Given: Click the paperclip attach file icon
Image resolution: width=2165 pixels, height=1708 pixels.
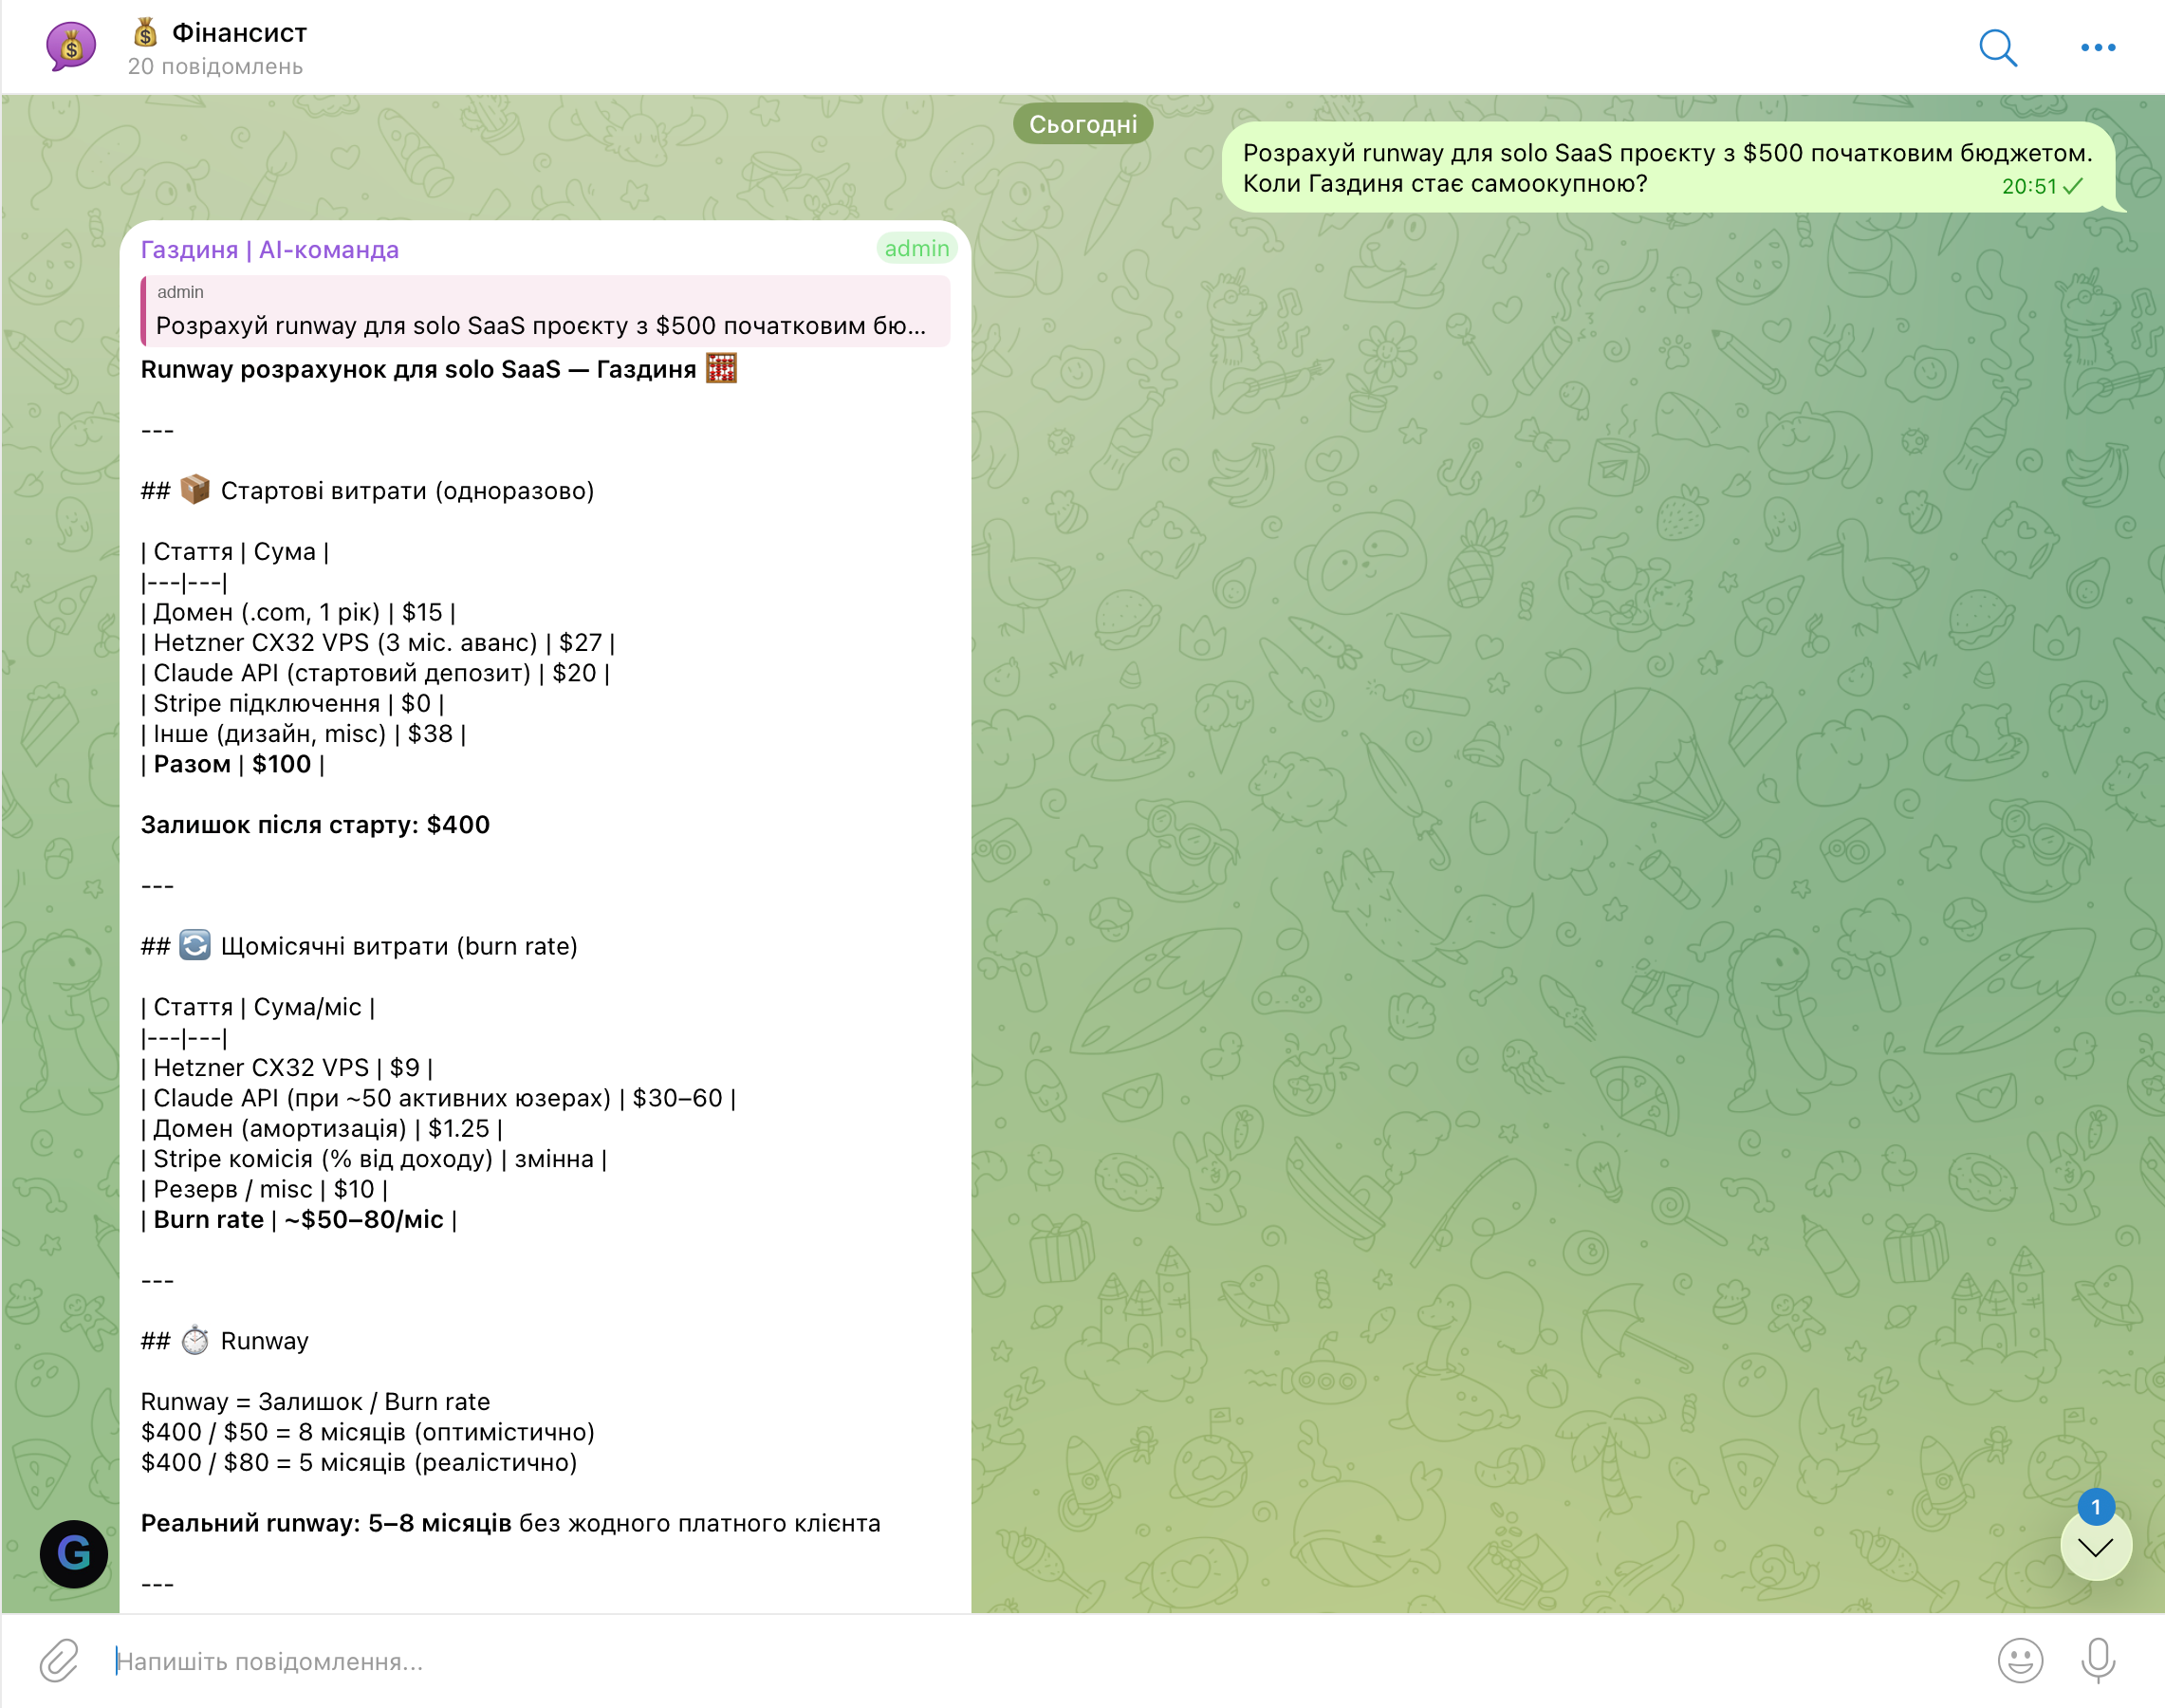Looking at the screenshot, I should 59,1661.
